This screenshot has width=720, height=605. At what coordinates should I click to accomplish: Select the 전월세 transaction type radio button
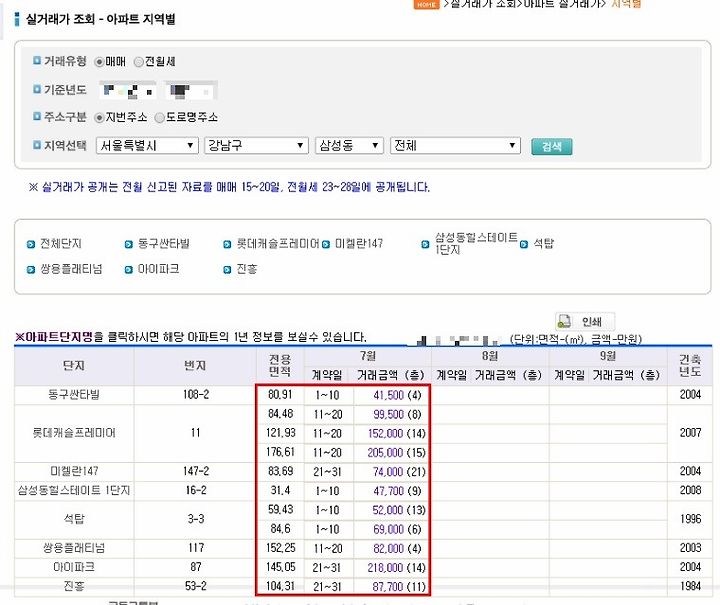tap(139, 62)
